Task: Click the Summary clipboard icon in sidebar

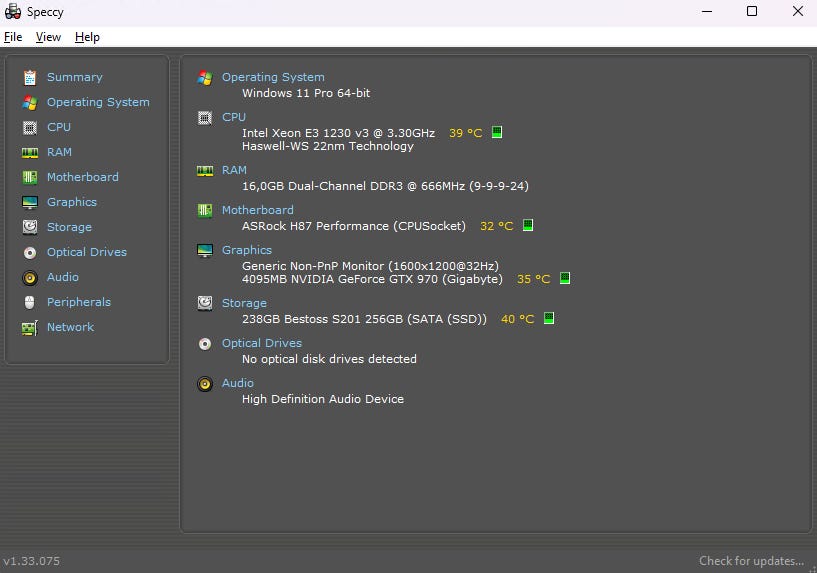Action: tap(30, 78)
